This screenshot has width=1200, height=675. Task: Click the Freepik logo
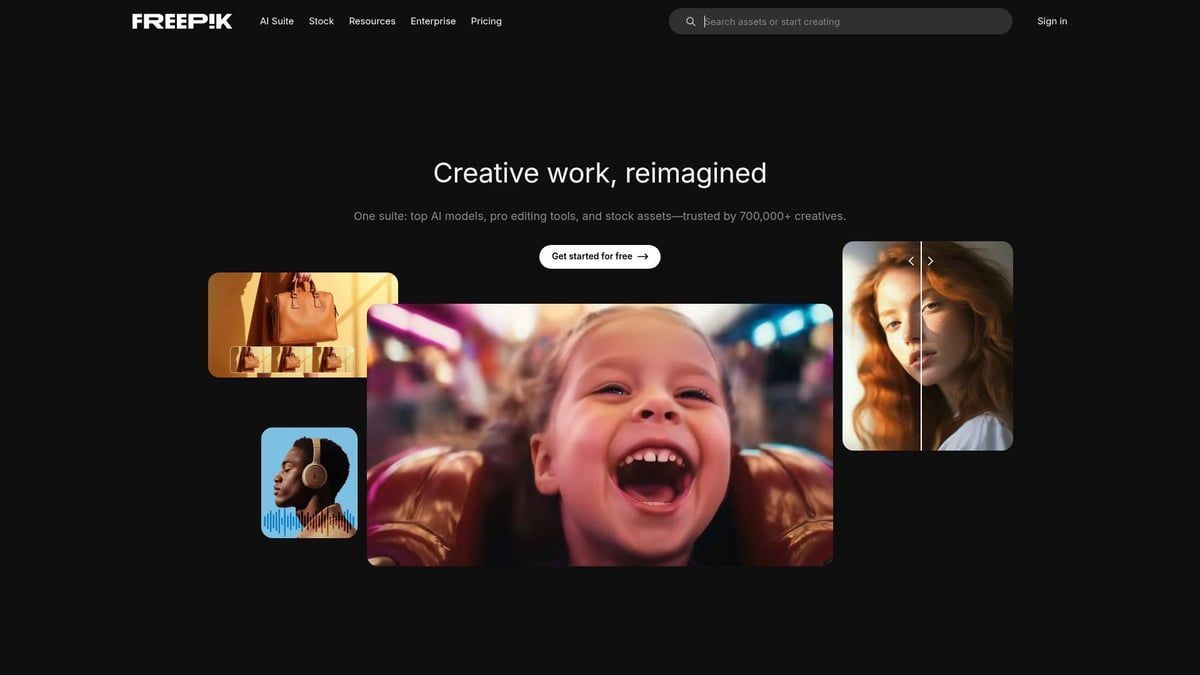pos(181,20)
